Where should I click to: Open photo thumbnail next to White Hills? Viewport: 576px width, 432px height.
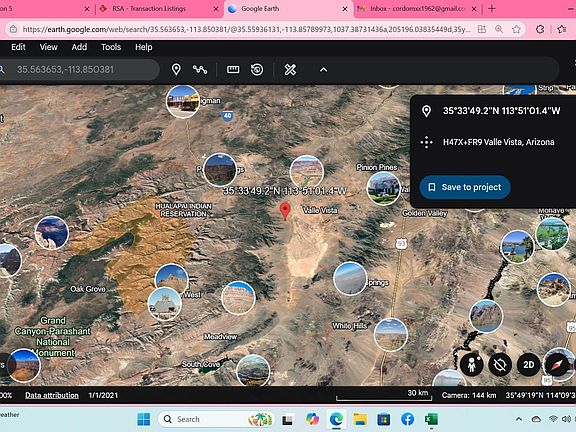[390, 335]
